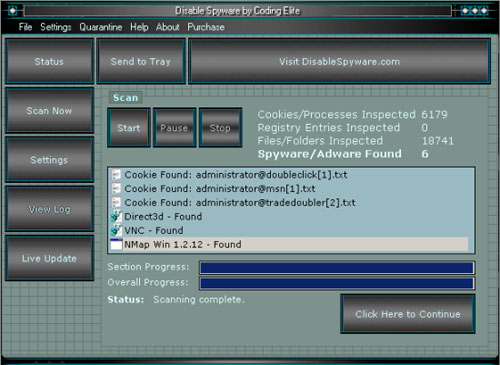This screenshot has height=365, width=500.
Task: Click Here to Continue button
Action: click(408, 314)
